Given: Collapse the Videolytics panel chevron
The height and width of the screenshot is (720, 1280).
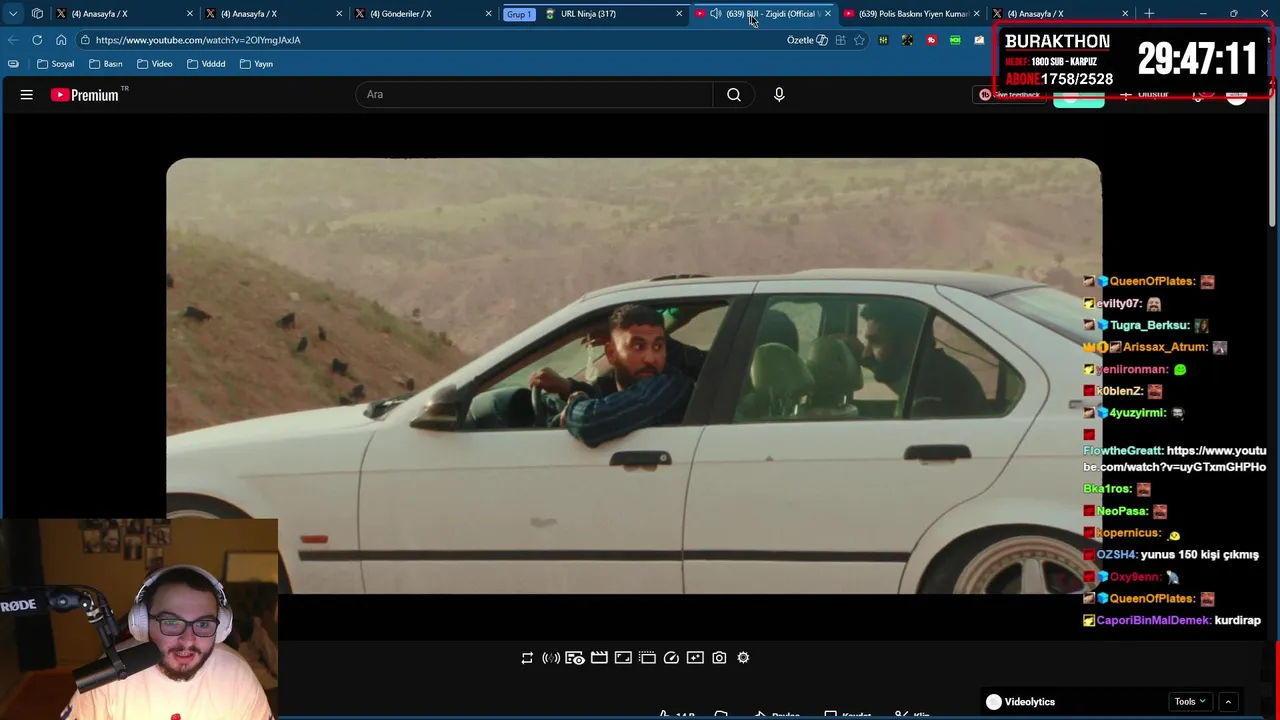Looking at the screenshot, I should pyautogui.click(x=1228, y=702).
